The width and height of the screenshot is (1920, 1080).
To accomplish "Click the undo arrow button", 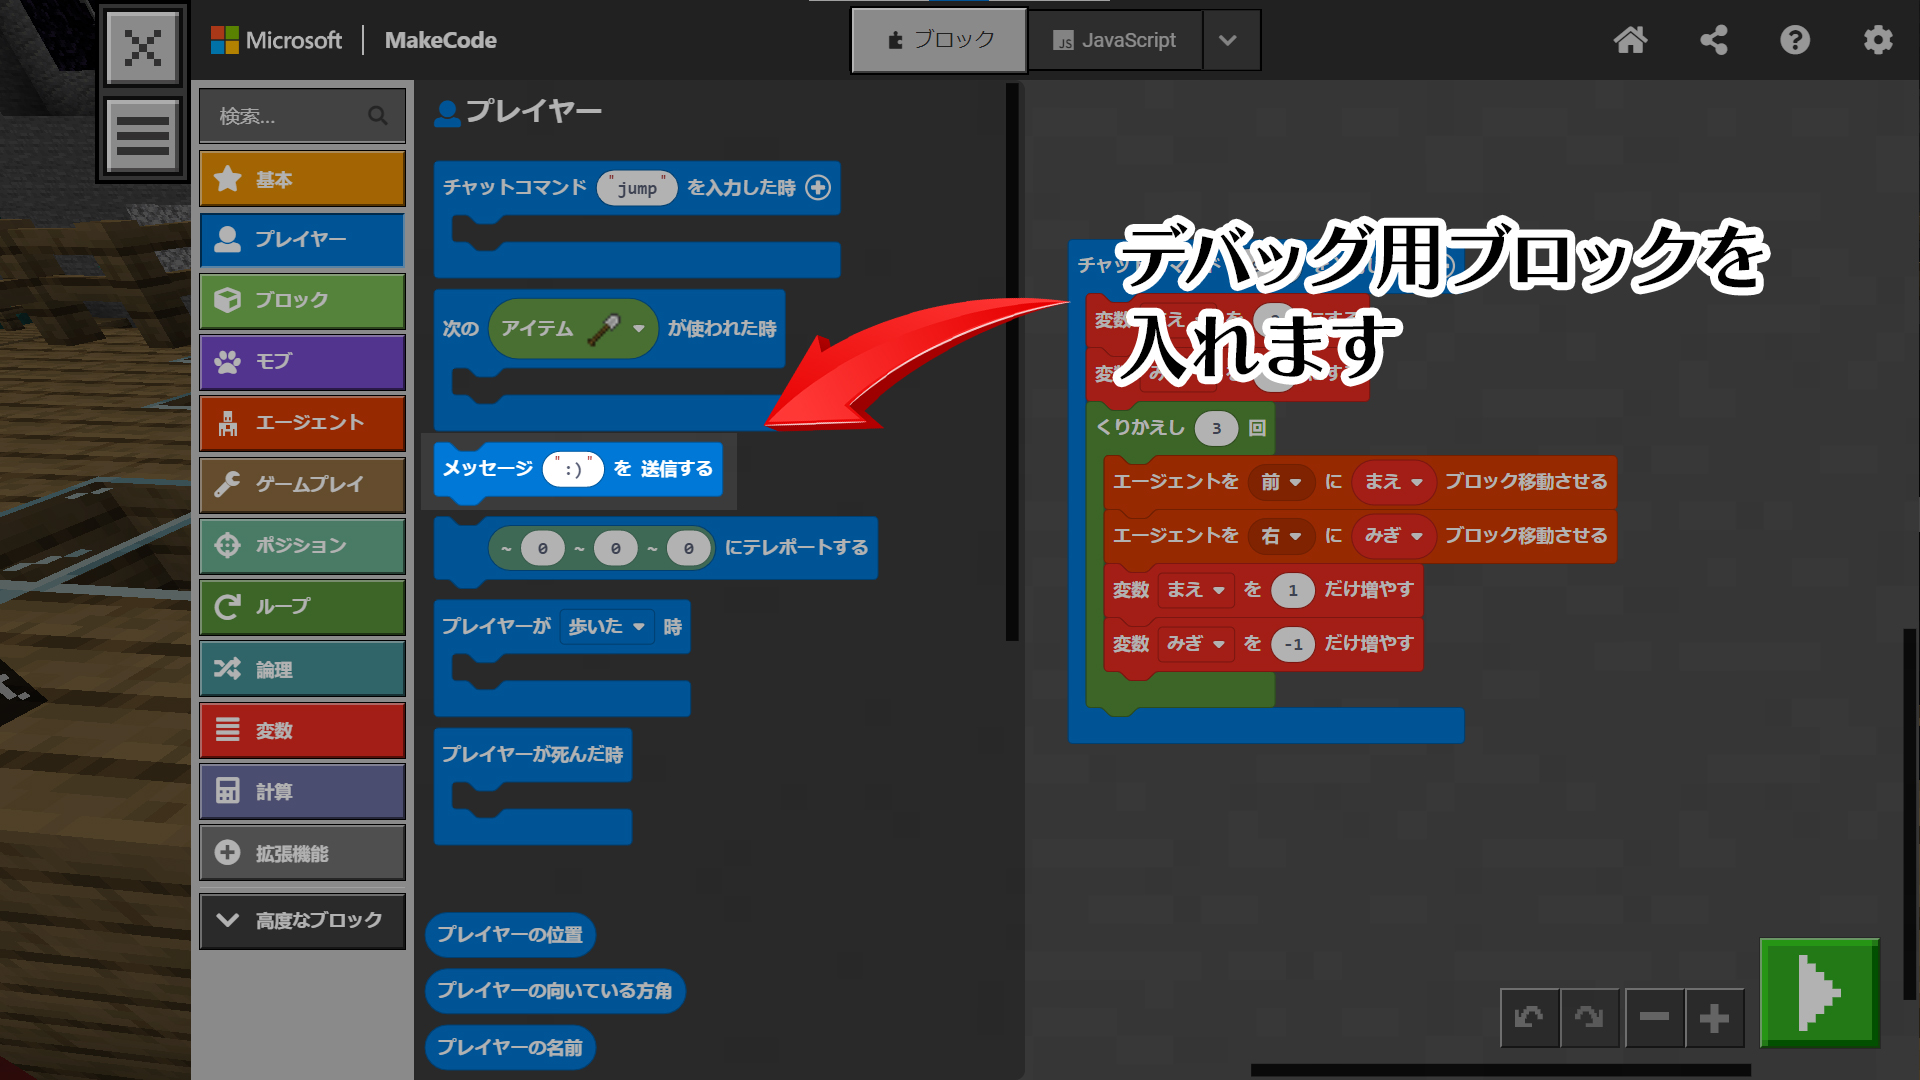I will [1529, 1018].
